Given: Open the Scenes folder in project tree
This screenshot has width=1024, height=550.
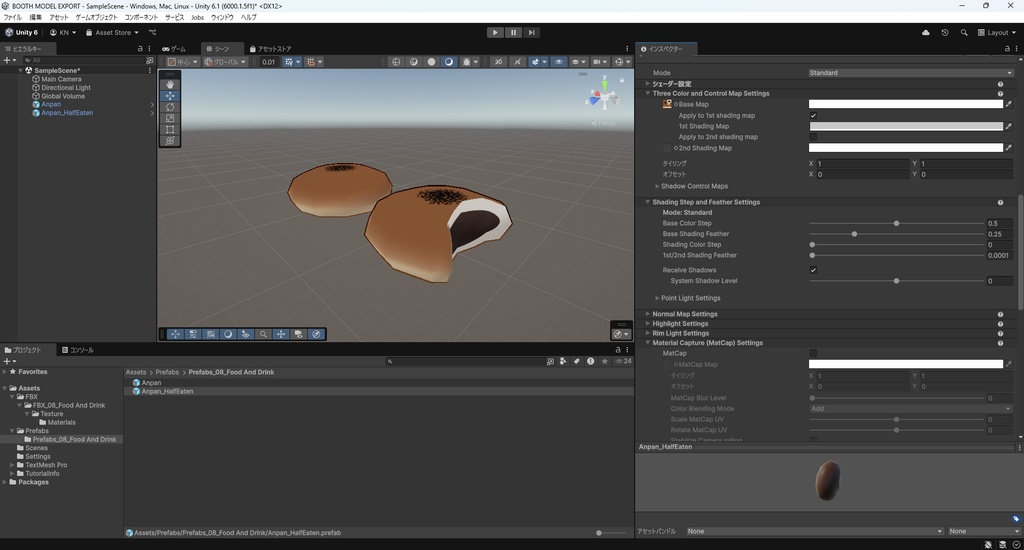Looking at the screenshot, I should point(37,448).
